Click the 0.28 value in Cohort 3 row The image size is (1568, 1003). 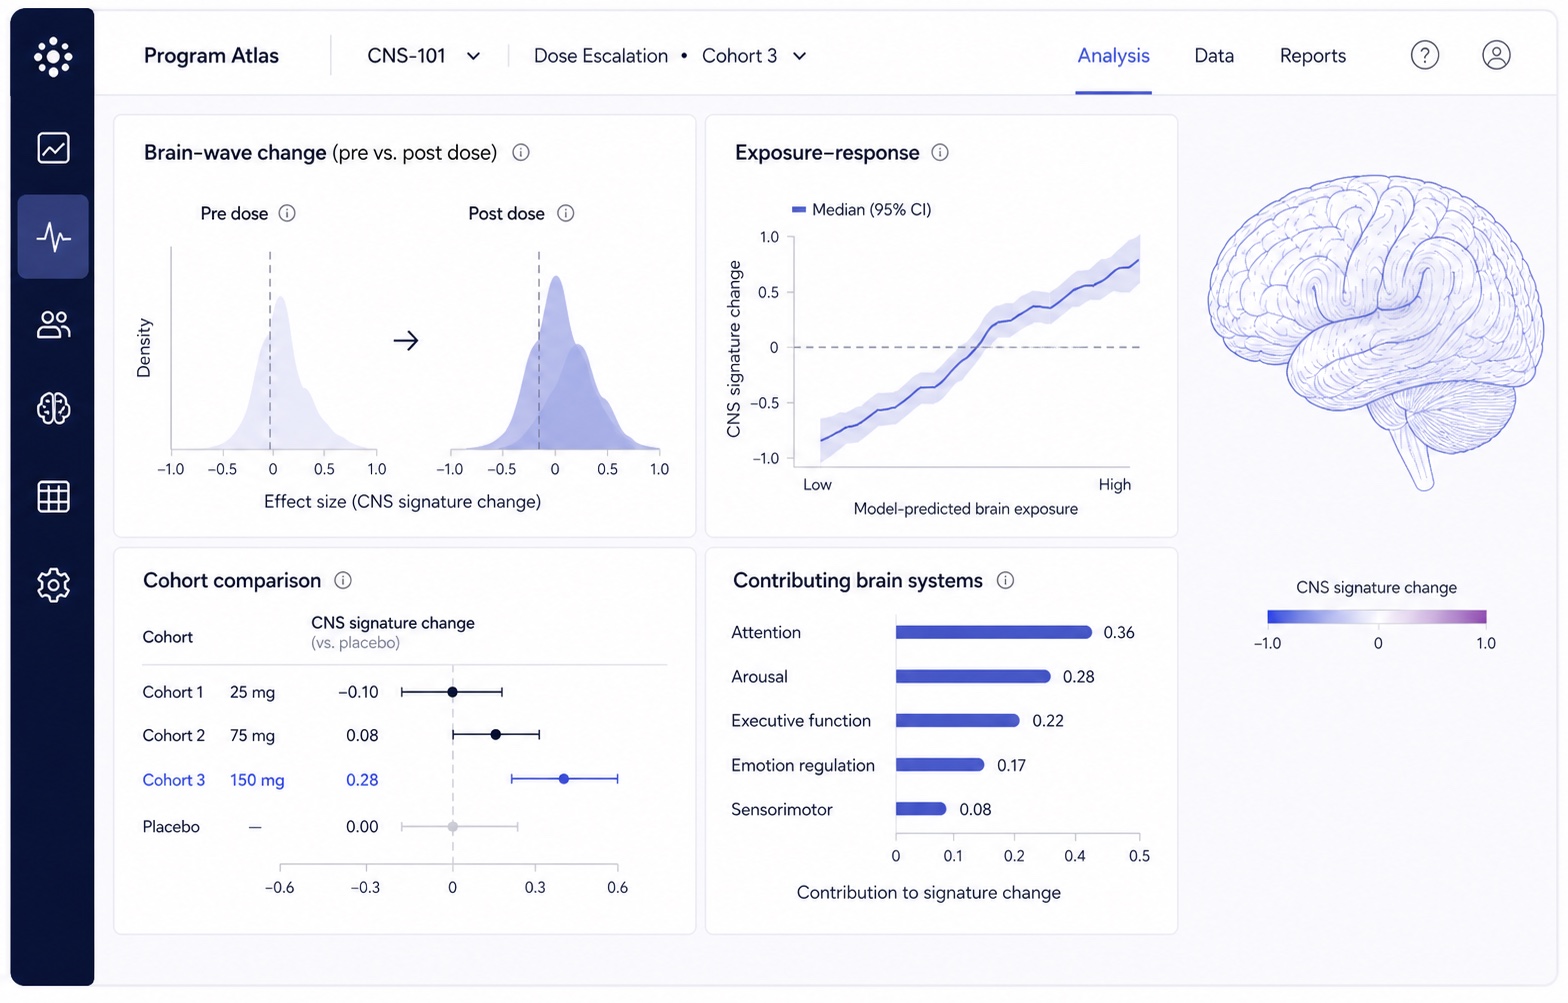pos(362,780)
